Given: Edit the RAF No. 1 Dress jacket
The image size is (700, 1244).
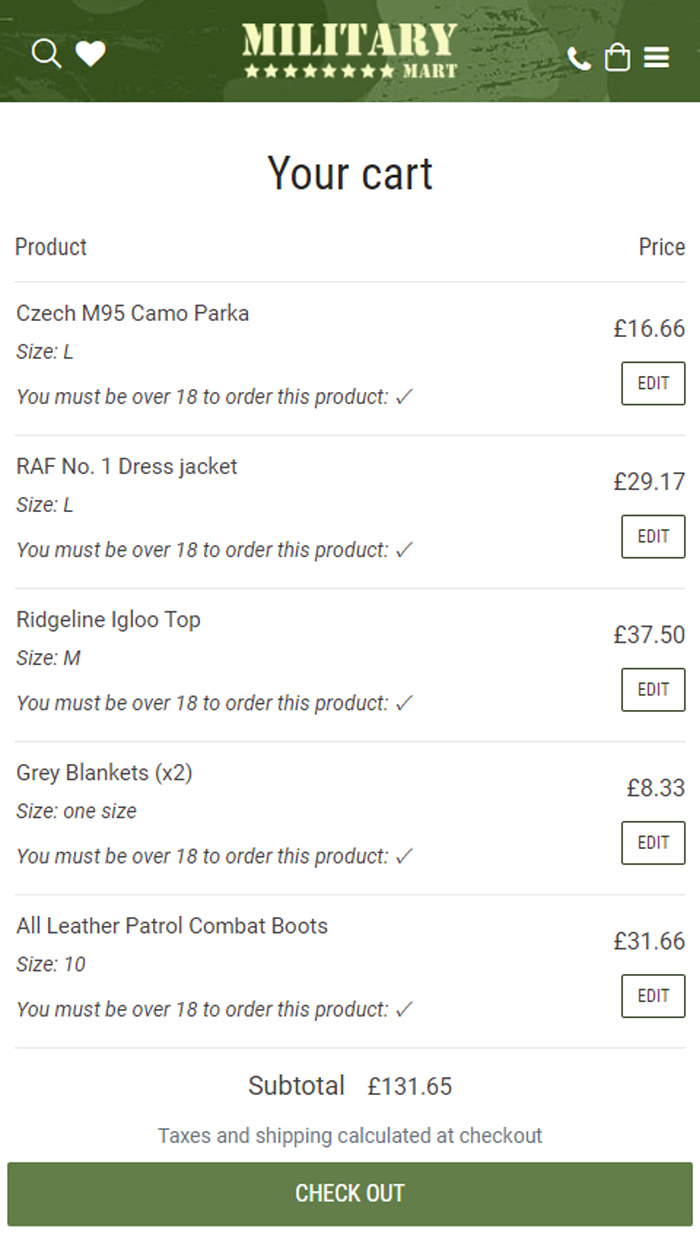Looking at the screenshot, I should [653, 537].
